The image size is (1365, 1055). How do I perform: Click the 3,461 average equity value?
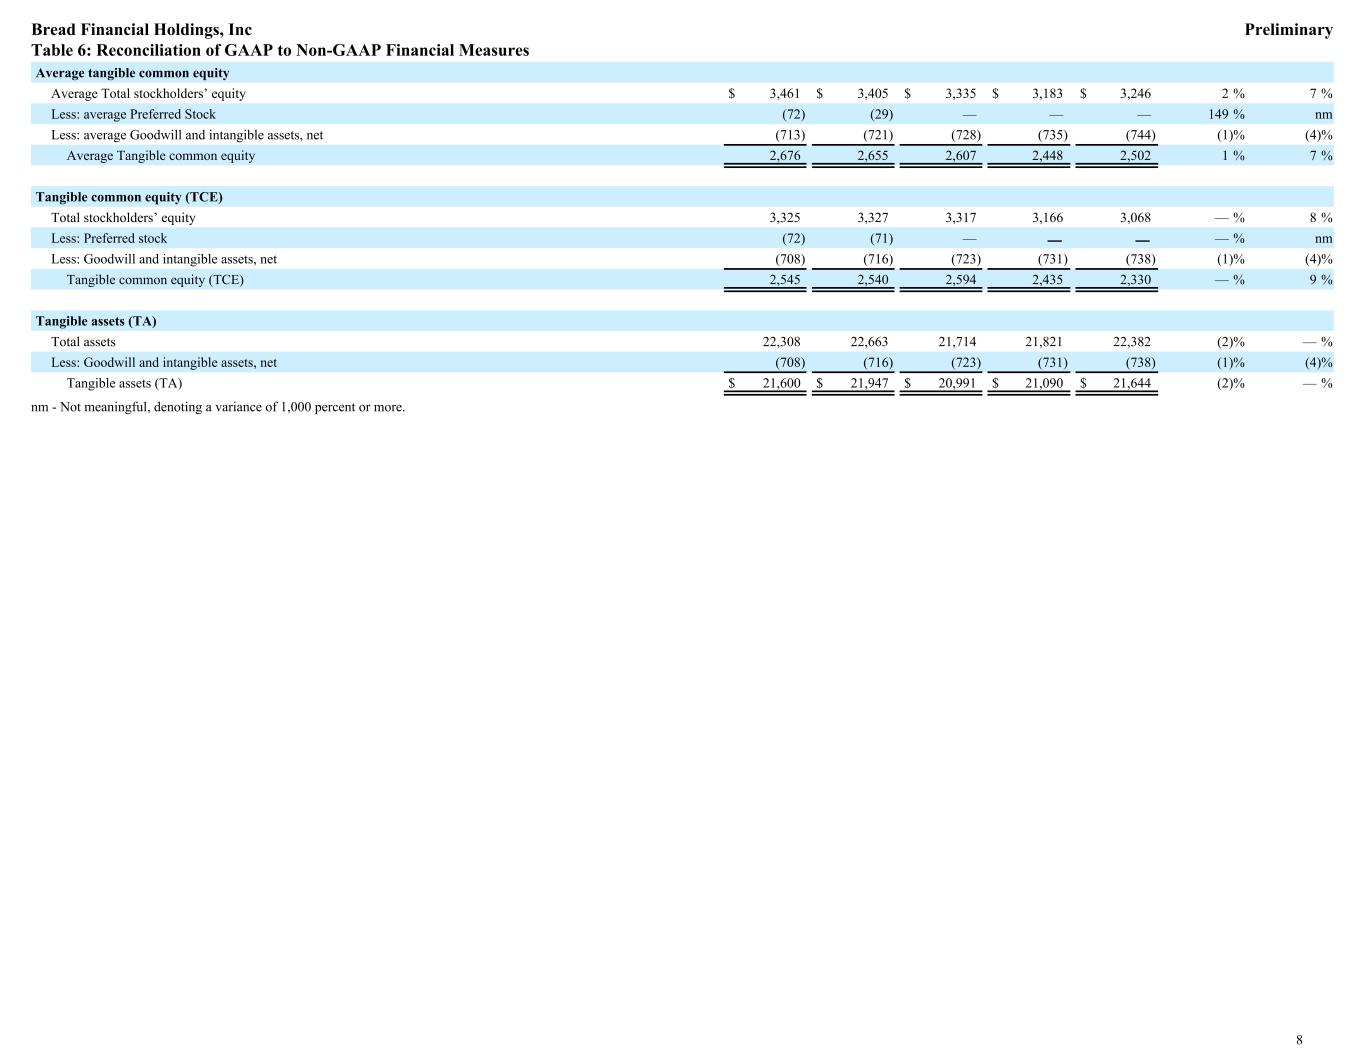pos(784,94)
